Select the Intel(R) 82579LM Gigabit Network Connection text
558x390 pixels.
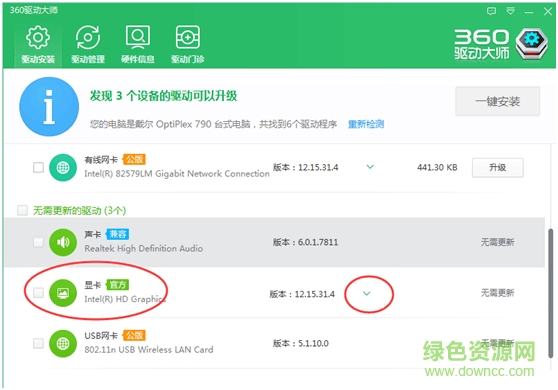pos(177,174)
